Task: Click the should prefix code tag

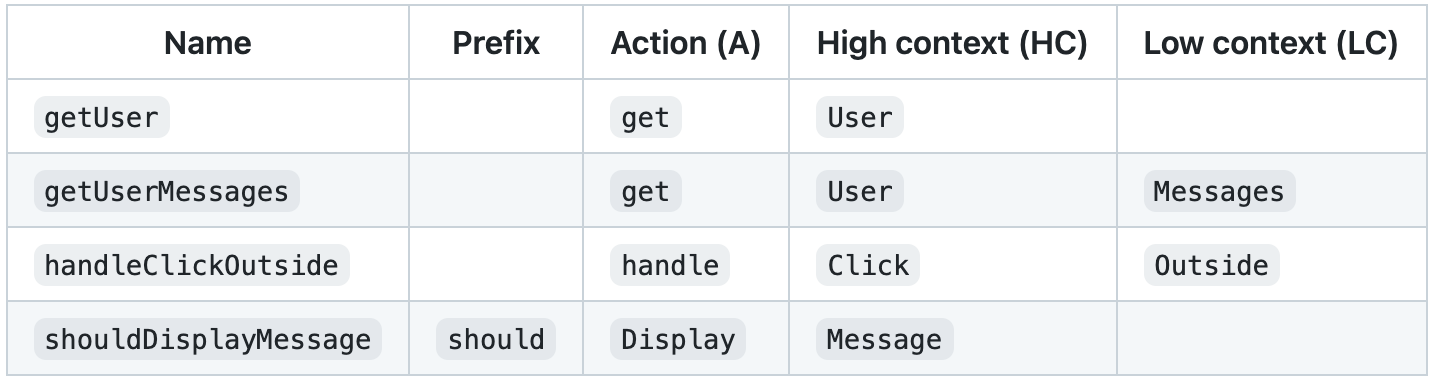Action: (496, 339)
